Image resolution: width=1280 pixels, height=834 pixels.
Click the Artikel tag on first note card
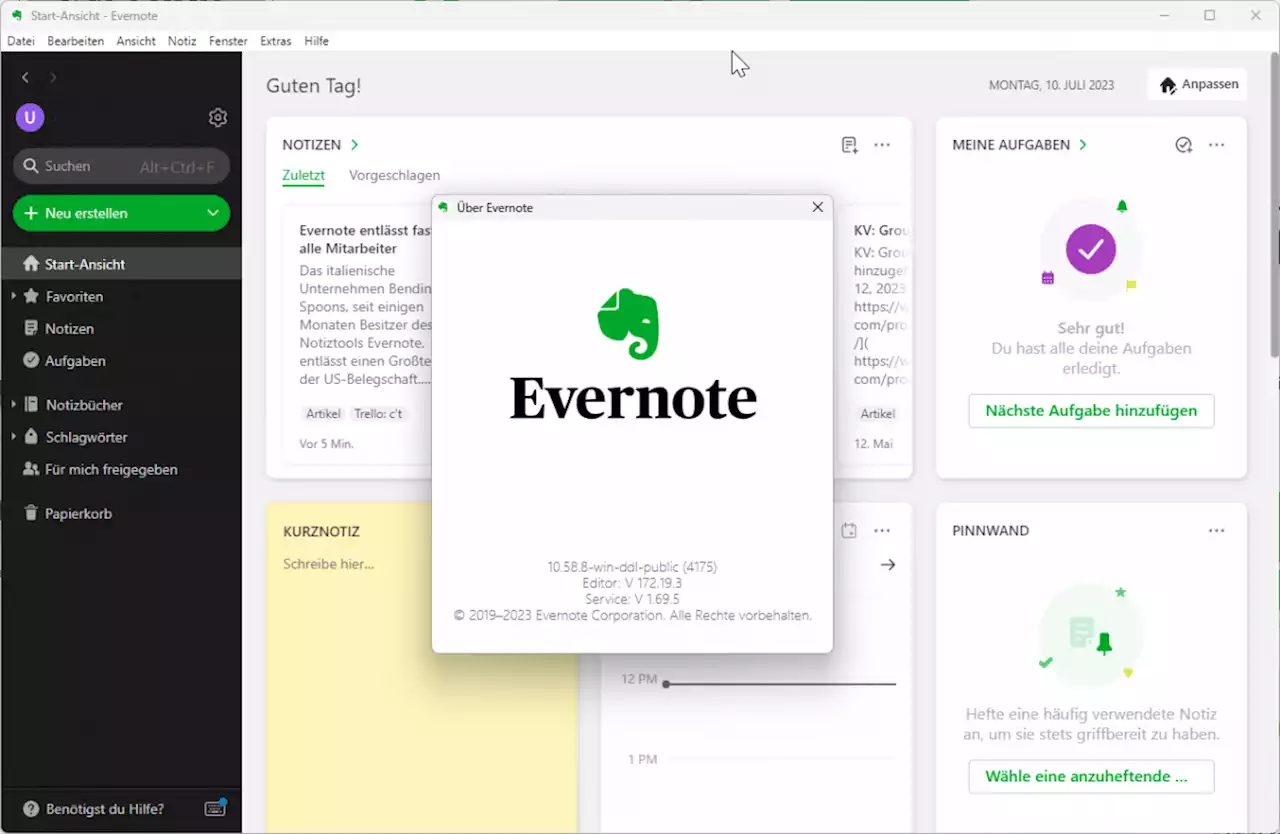[x=323, y=413]
